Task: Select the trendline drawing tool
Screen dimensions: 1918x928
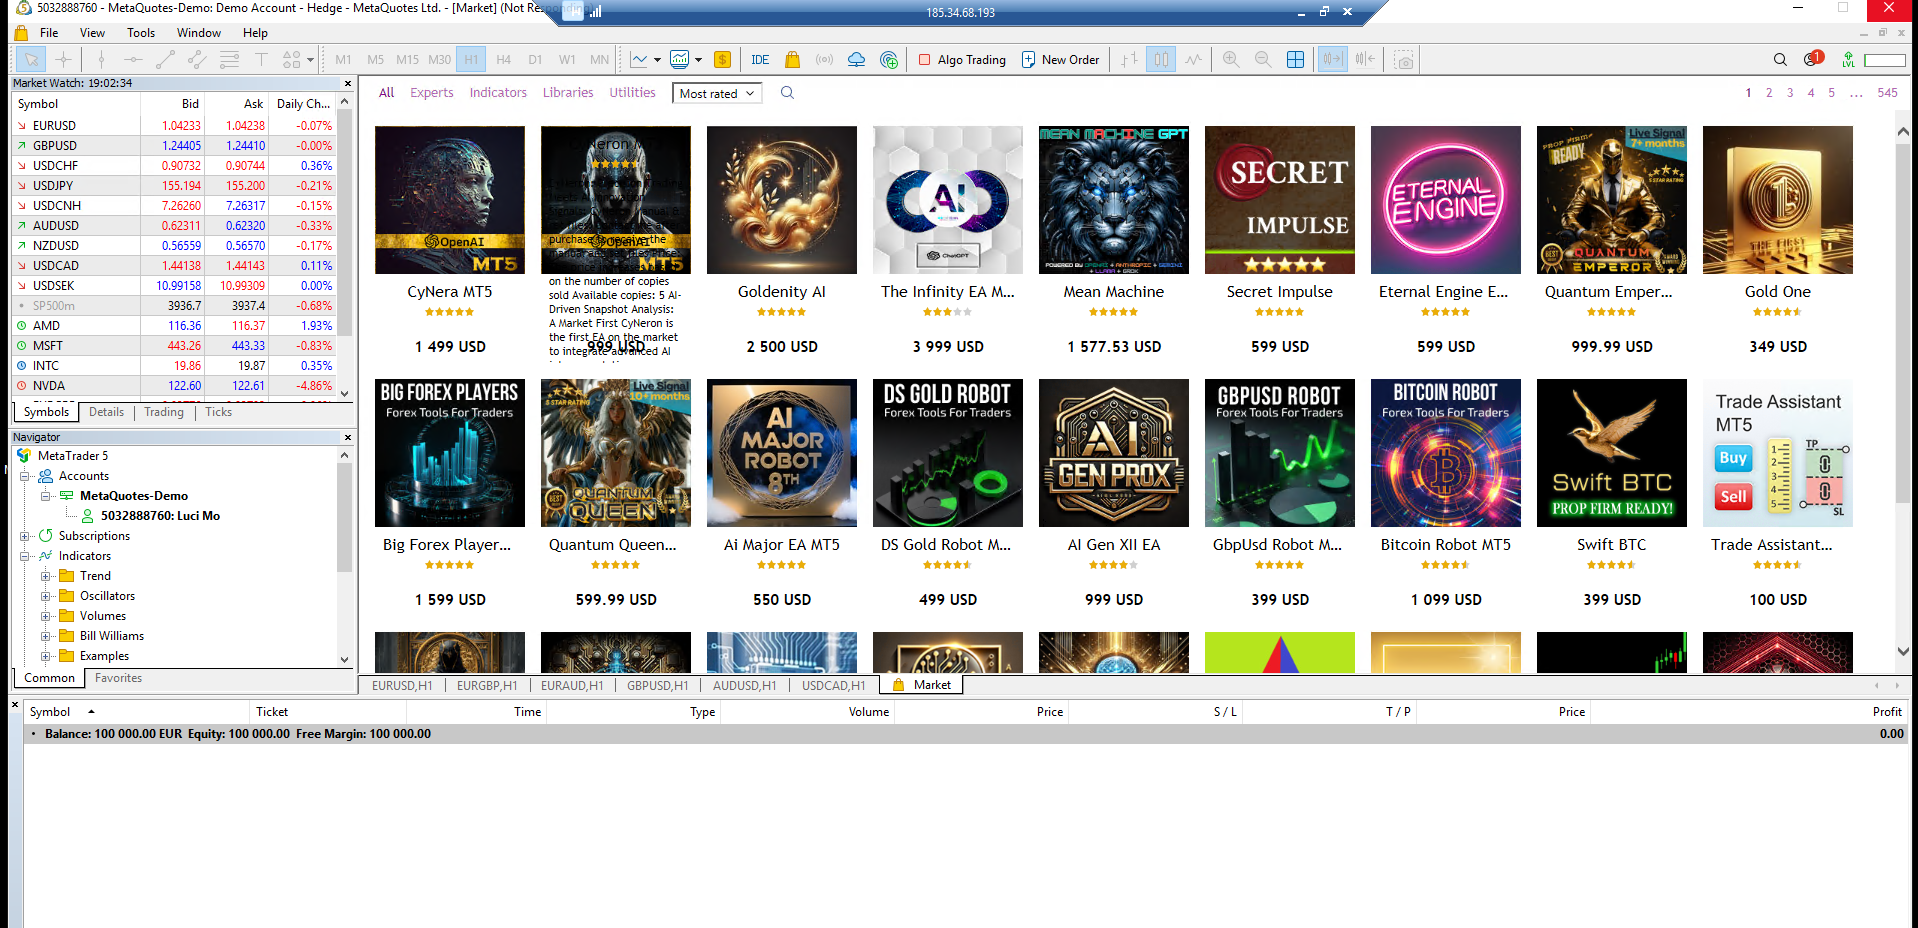Action: coord(165,60)
